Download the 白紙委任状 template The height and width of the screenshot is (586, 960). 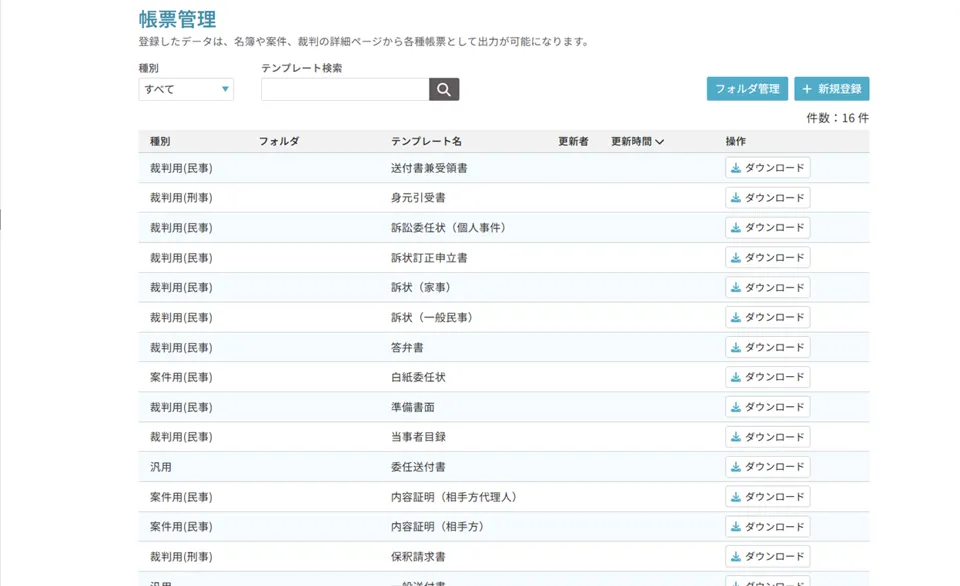coord(768,377)
